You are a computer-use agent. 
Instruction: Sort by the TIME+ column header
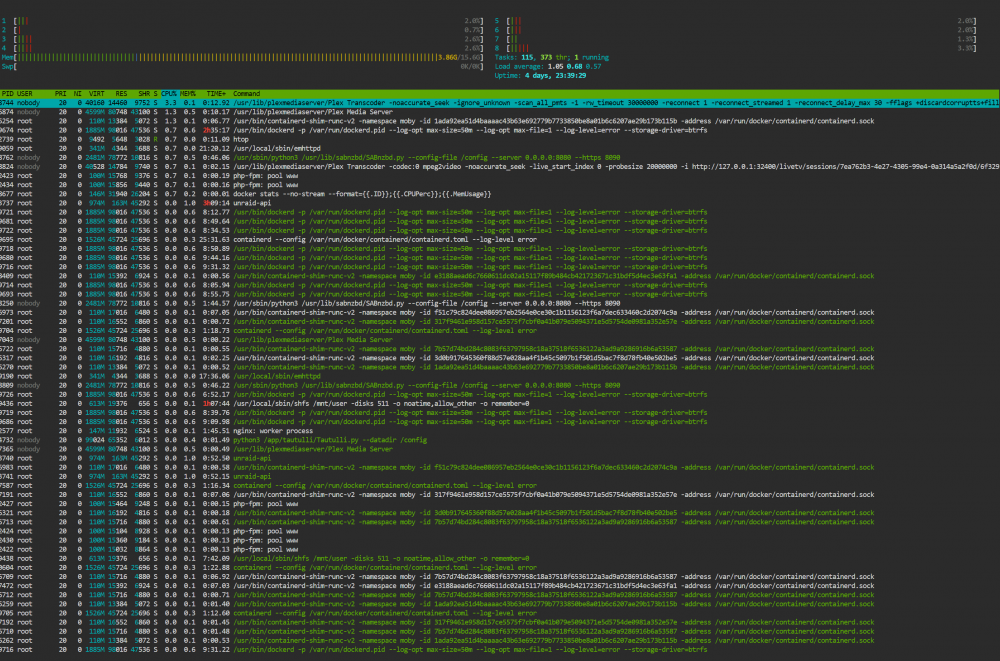click(x=216, y=94)
